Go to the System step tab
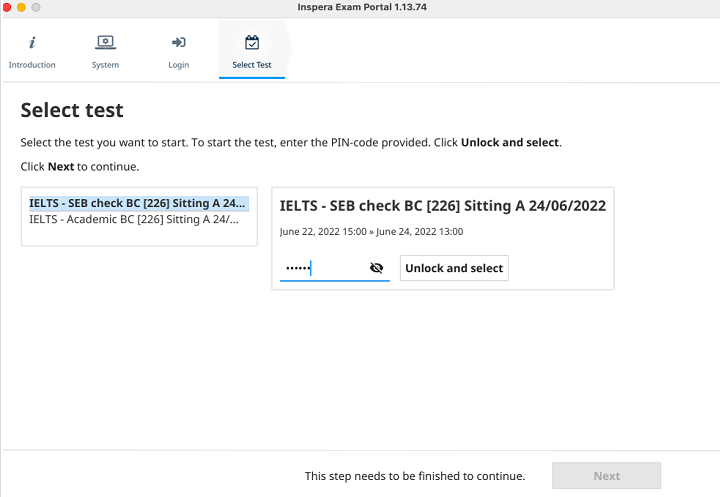 coord(105,50)
